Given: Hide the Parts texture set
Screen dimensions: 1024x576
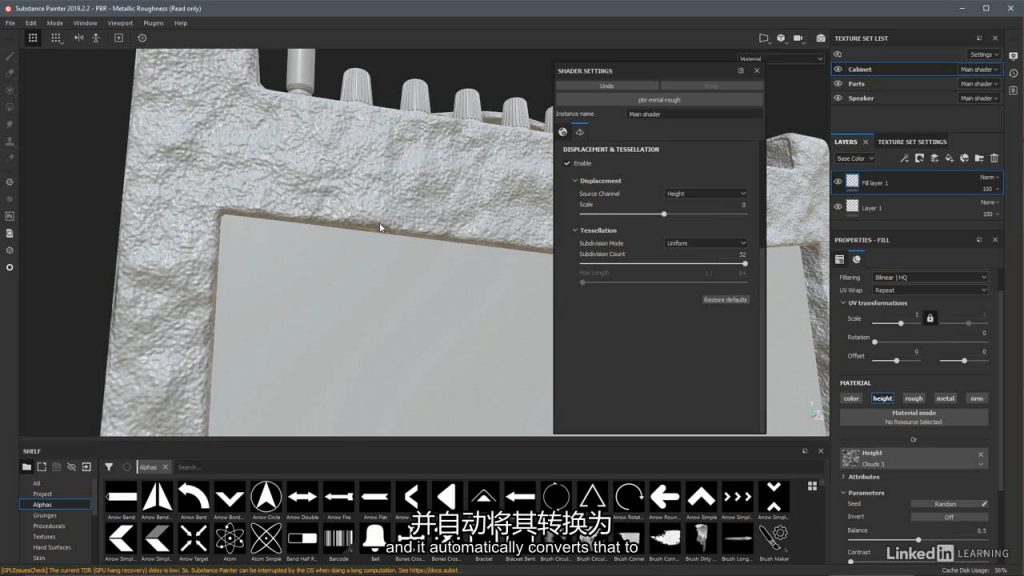Looking at the screenshot, I should (x=838, y=84).
